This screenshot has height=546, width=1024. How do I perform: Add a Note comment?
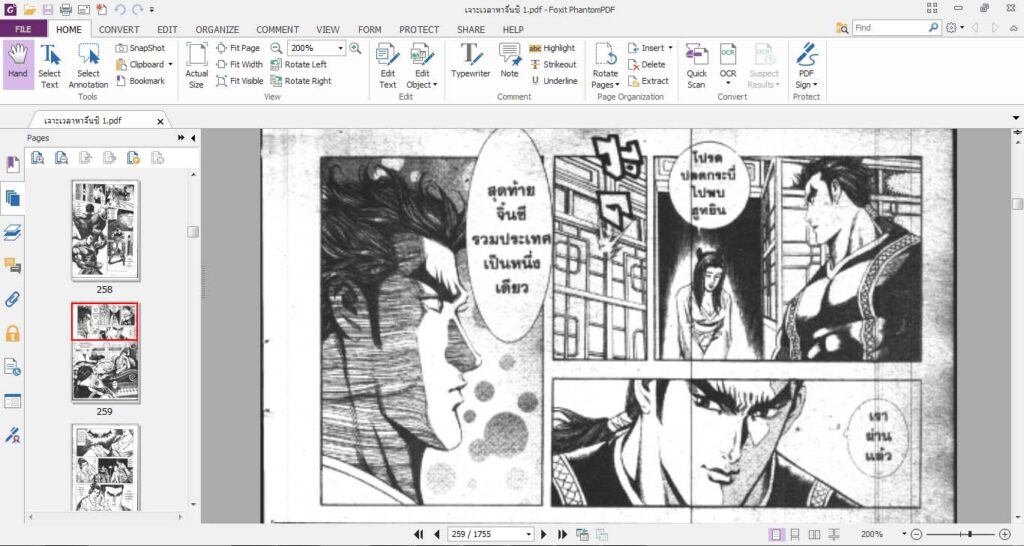click(x=509, y=61)
